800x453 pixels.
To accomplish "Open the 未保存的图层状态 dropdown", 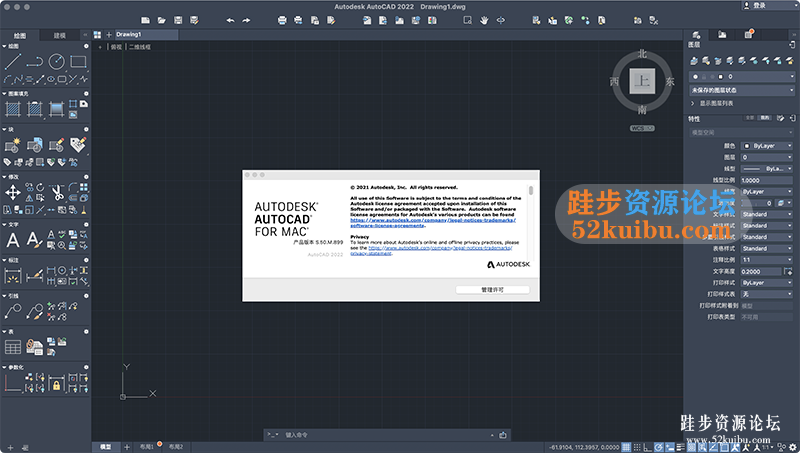I will point(742,90).
